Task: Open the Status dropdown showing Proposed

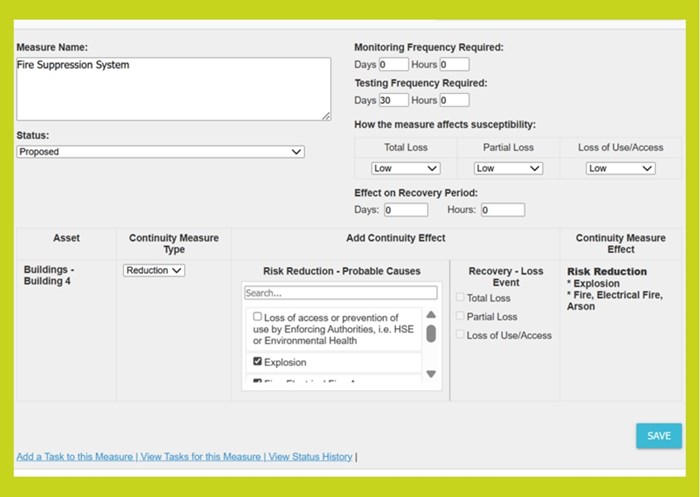Action: coord(161,152)
